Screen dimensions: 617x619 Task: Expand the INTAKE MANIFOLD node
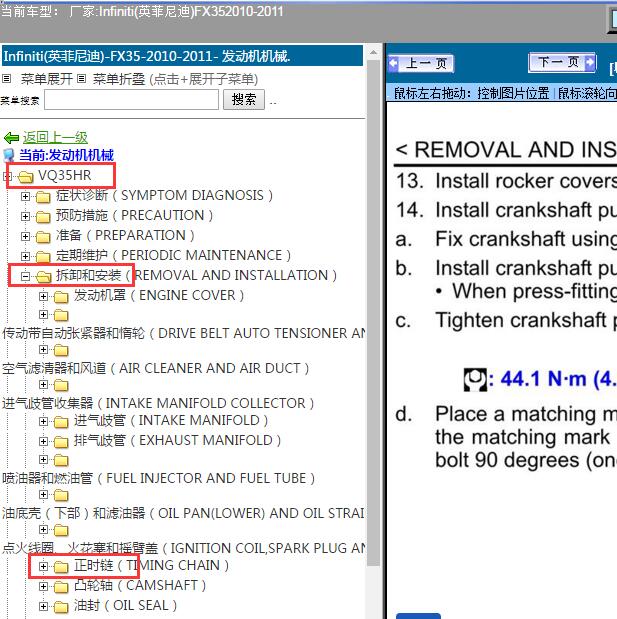[43, 422]
